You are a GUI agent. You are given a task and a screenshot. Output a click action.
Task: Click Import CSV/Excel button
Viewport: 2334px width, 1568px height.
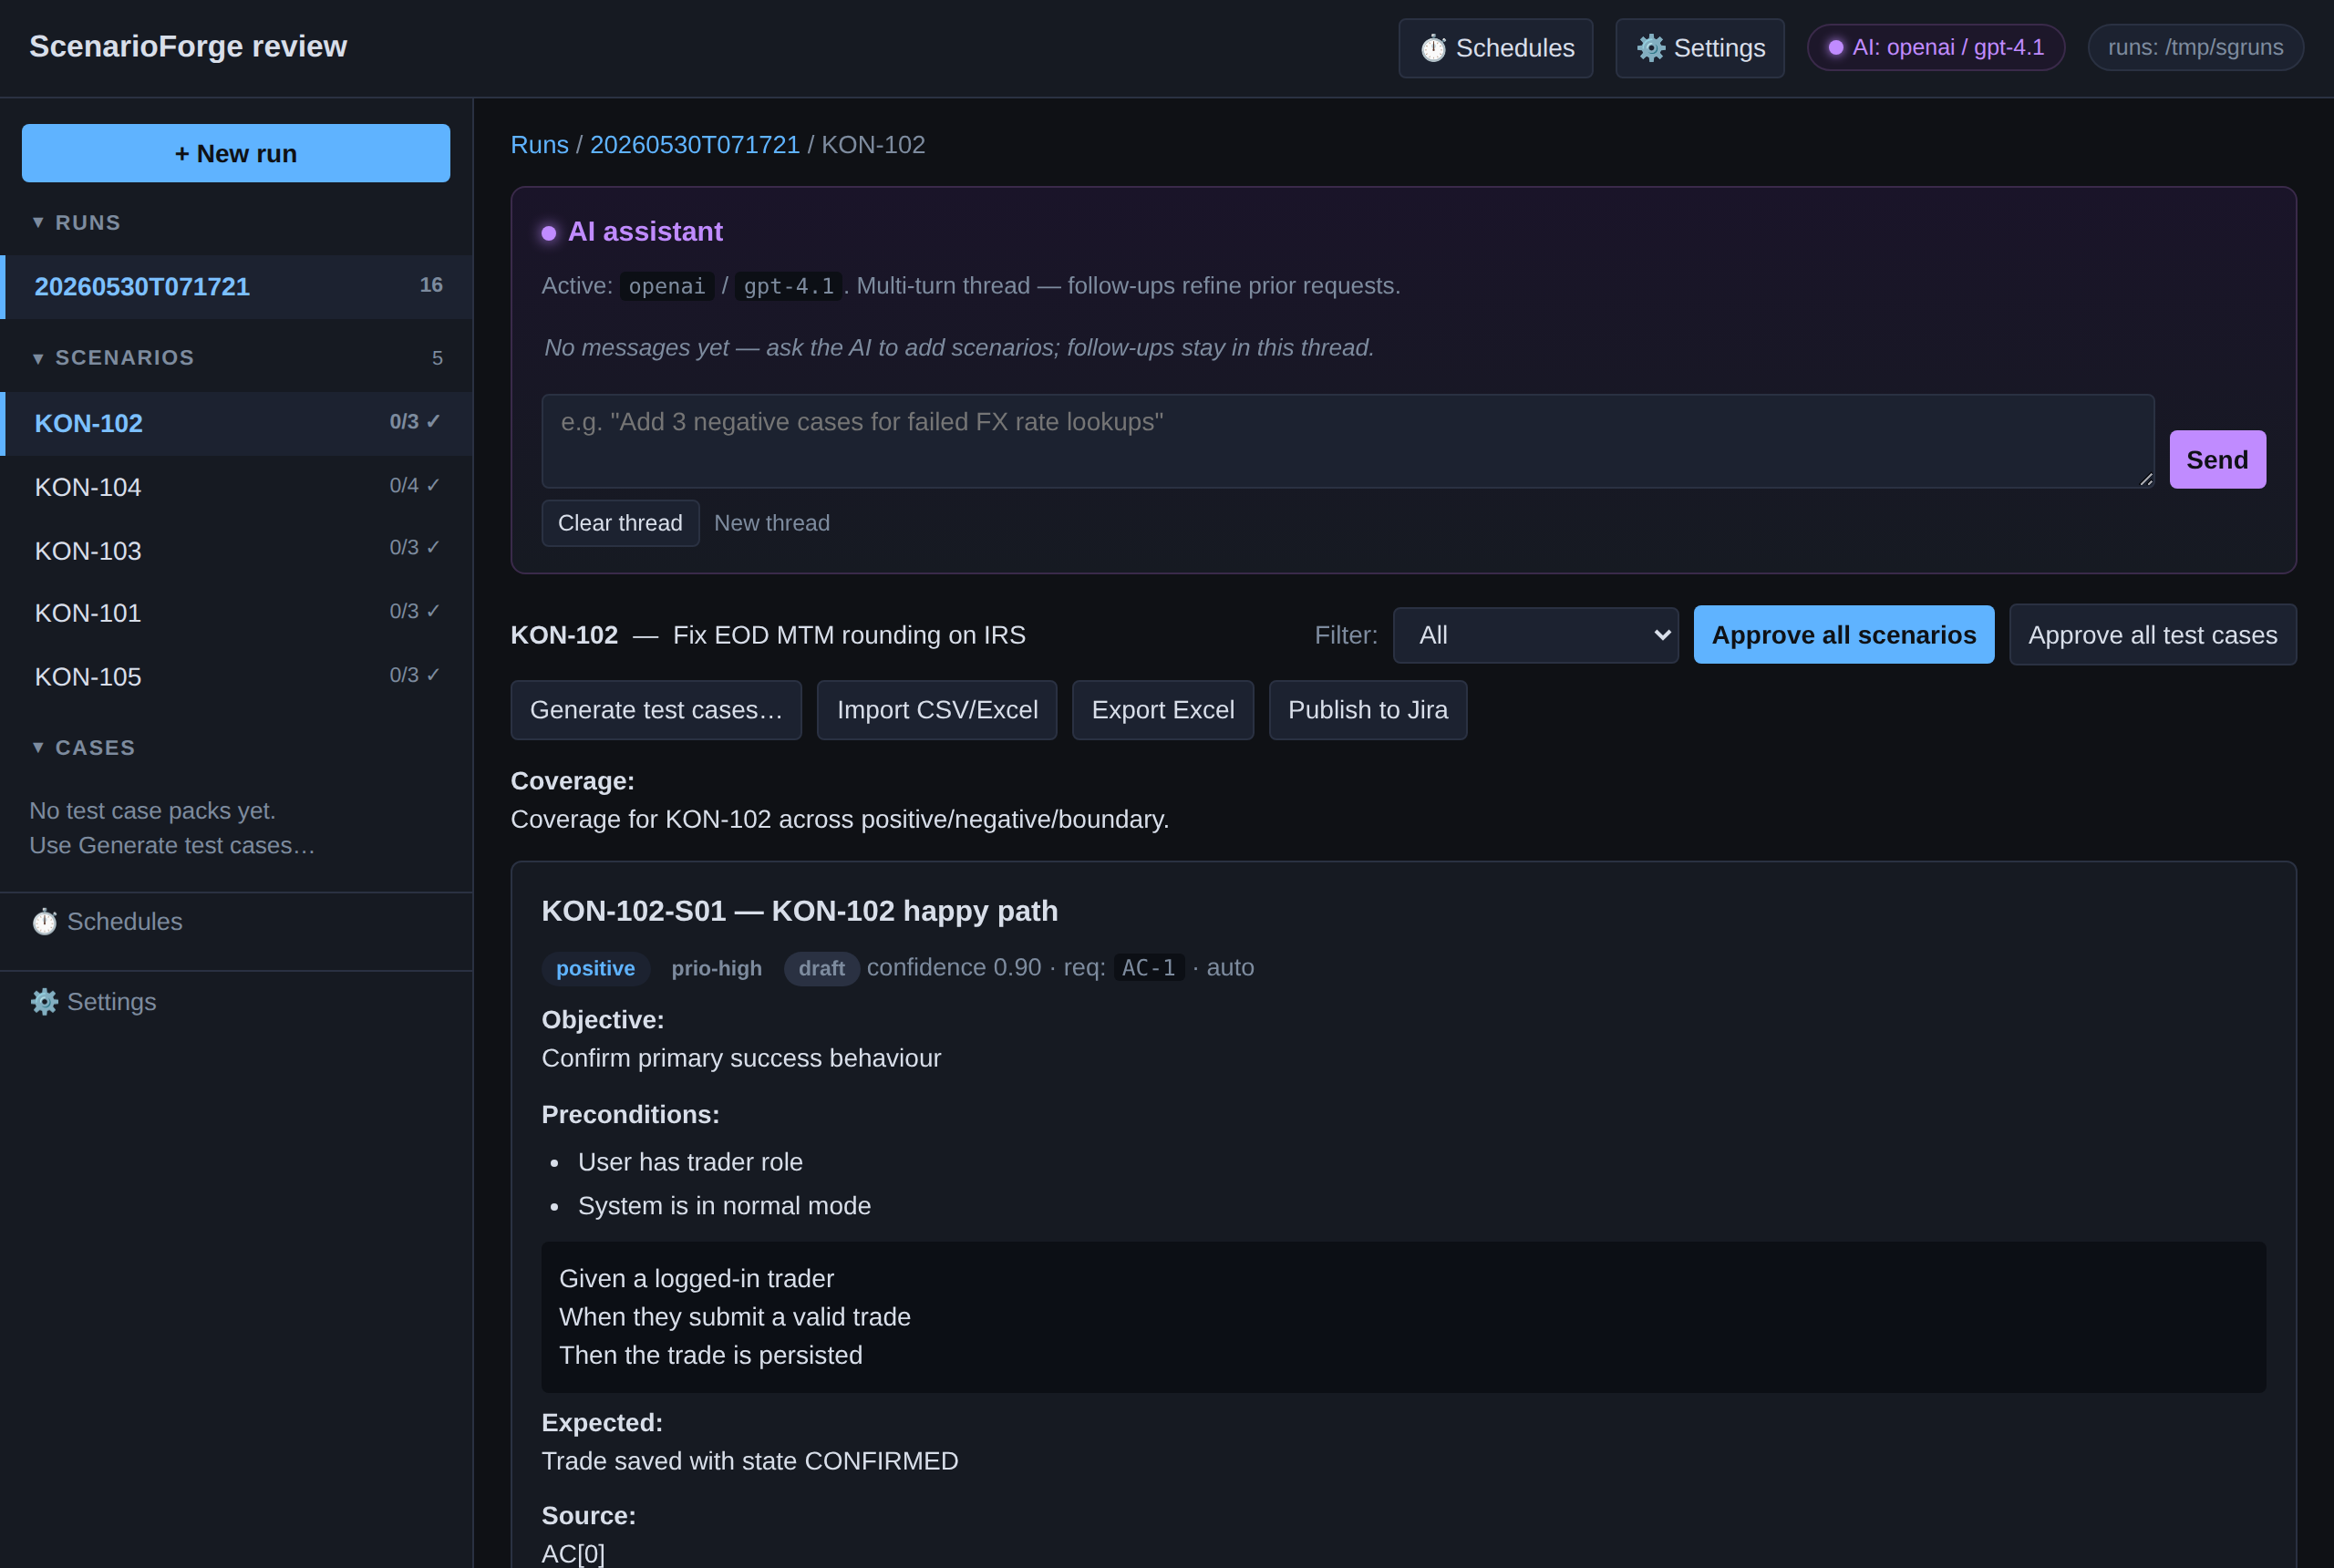[936, 710]
